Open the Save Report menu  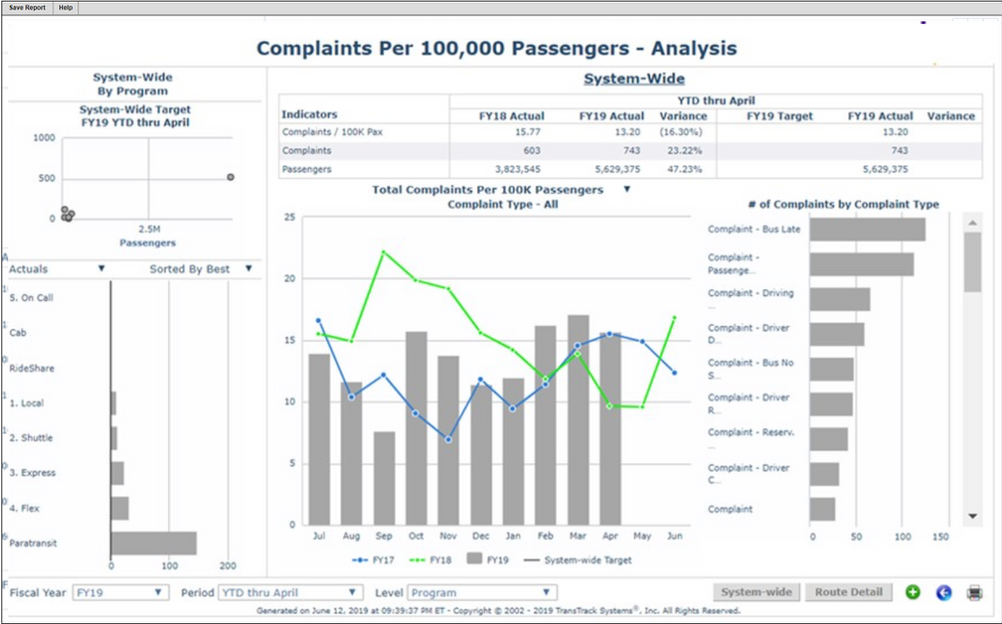point(27,8)
